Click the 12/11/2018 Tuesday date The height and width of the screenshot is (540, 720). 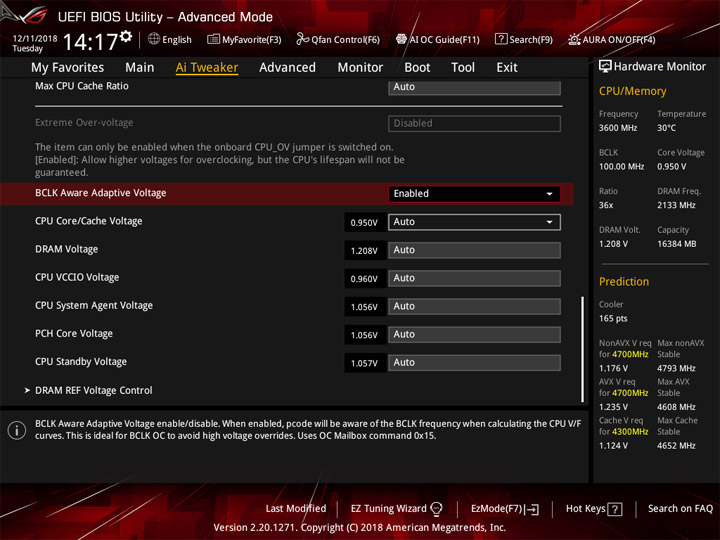tap(34, 43)
